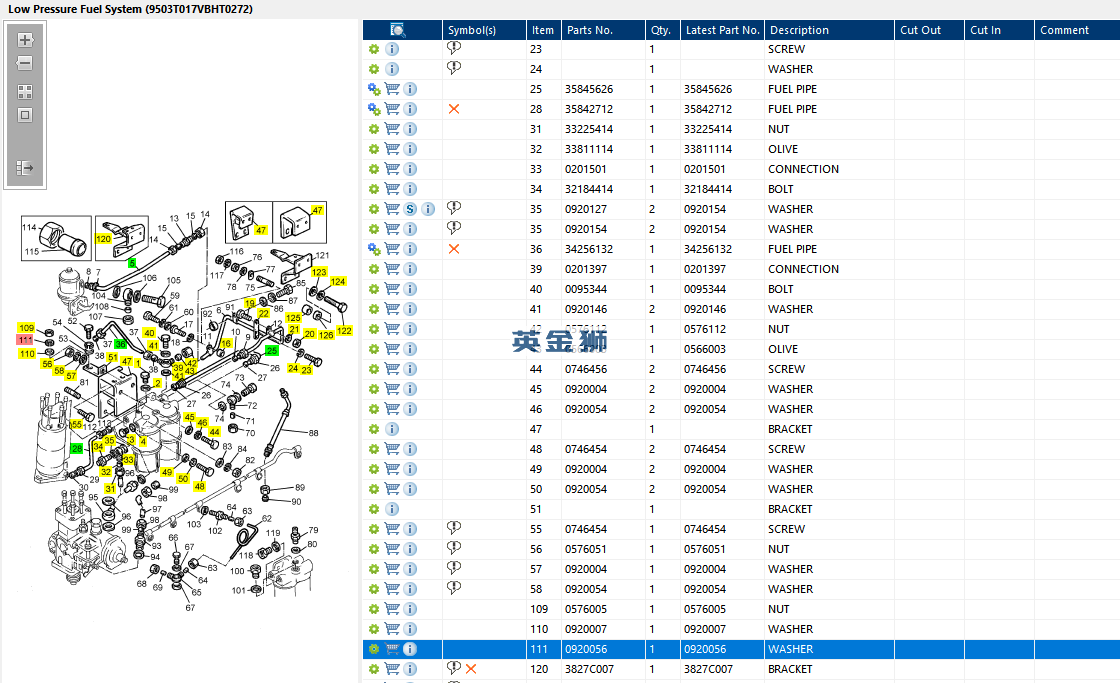The height and width of the screenshot is (683, 1120).
Task: Click the S supersession icon for item 35
Action: [410, 209]
